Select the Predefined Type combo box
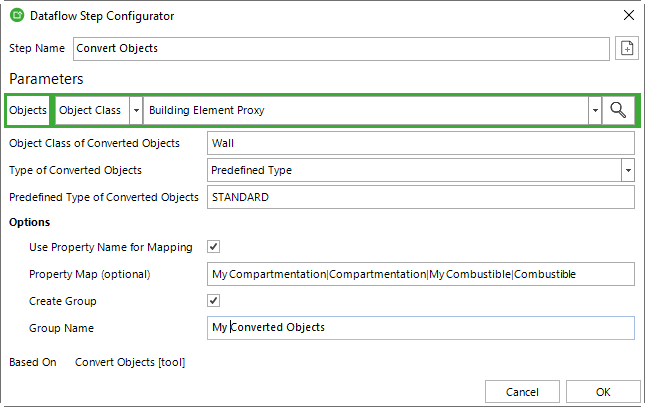 coord(420,170)
